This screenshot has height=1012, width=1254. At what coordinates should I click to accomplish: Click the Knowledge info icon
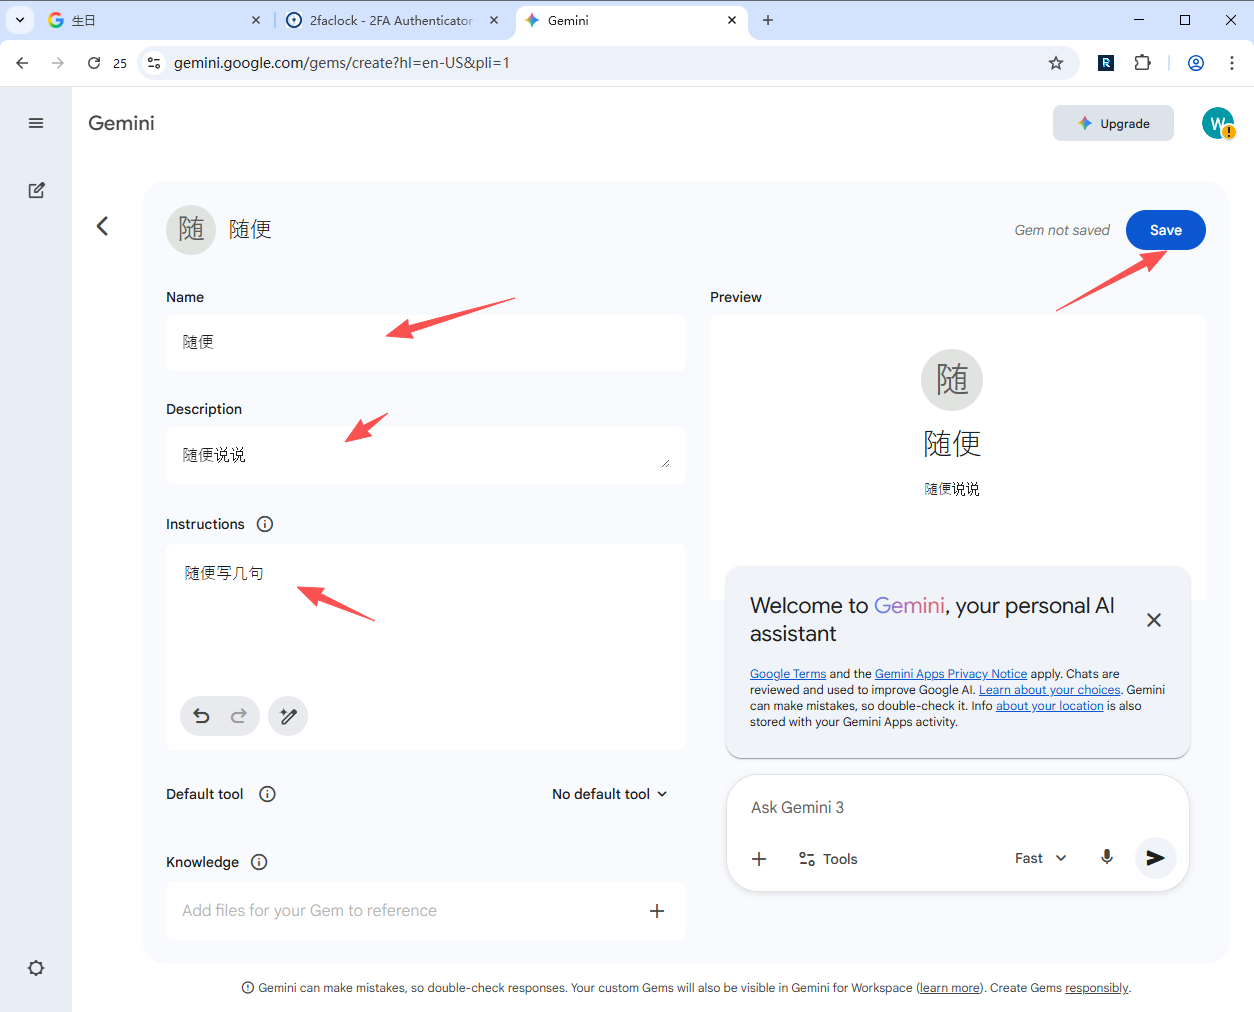coord(259,862)
